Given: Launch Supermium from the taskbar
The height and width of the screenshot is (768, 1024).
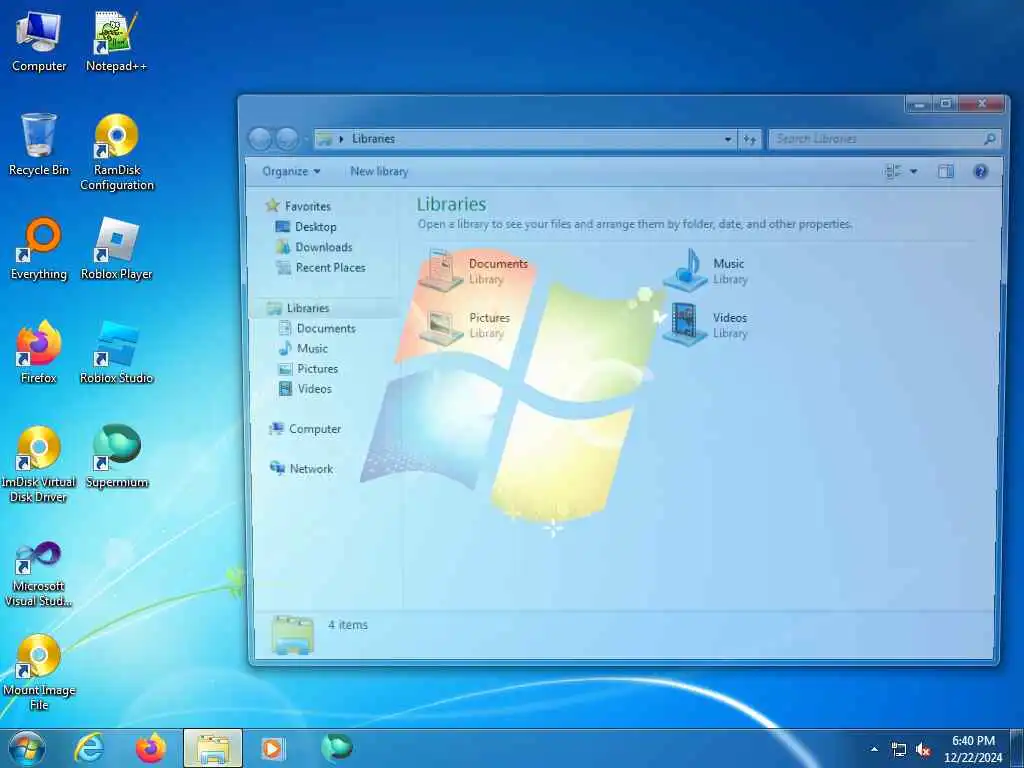Looking at the screenshot, I should (336, 748).
